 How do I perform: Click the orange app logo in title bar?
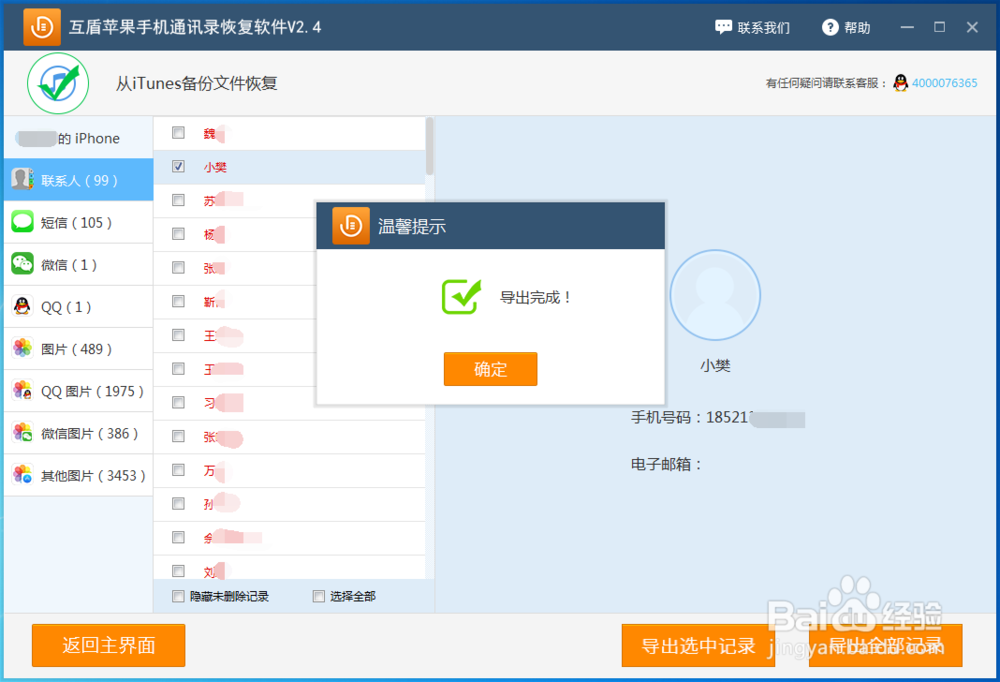pos(42,27)
